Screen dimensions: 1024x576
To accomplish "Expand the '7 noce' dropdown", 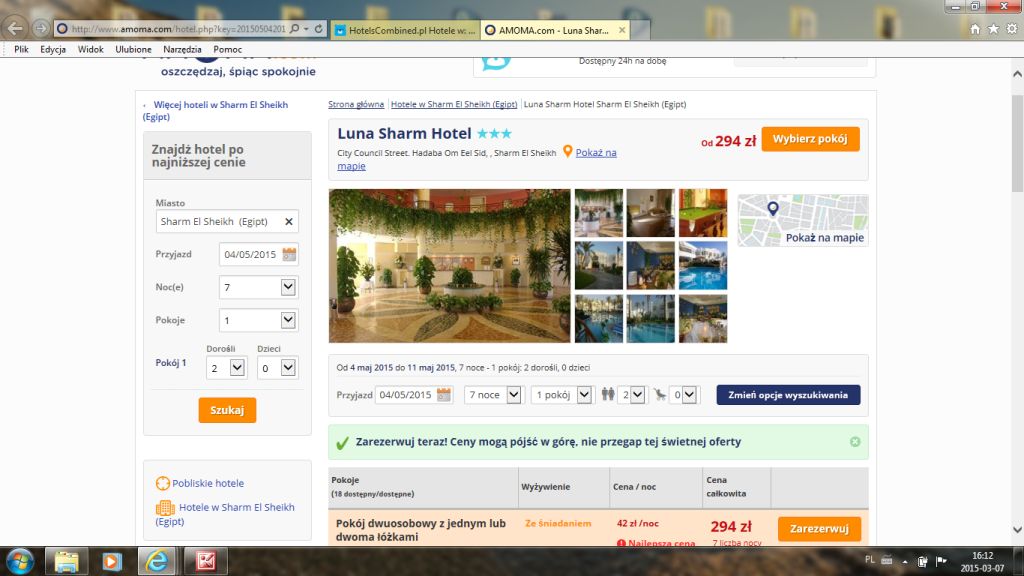I will (514, 394).
